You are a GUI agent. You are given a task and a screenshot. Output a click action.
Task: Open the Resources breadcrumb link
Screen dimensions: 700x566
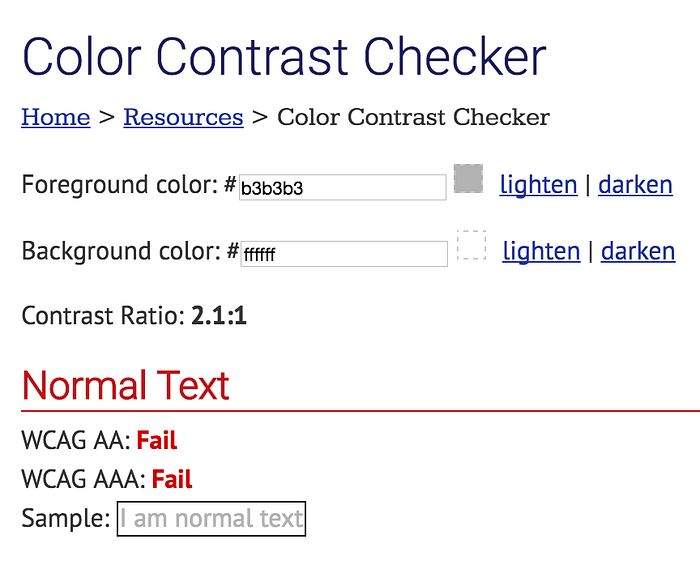coord(183,117)
